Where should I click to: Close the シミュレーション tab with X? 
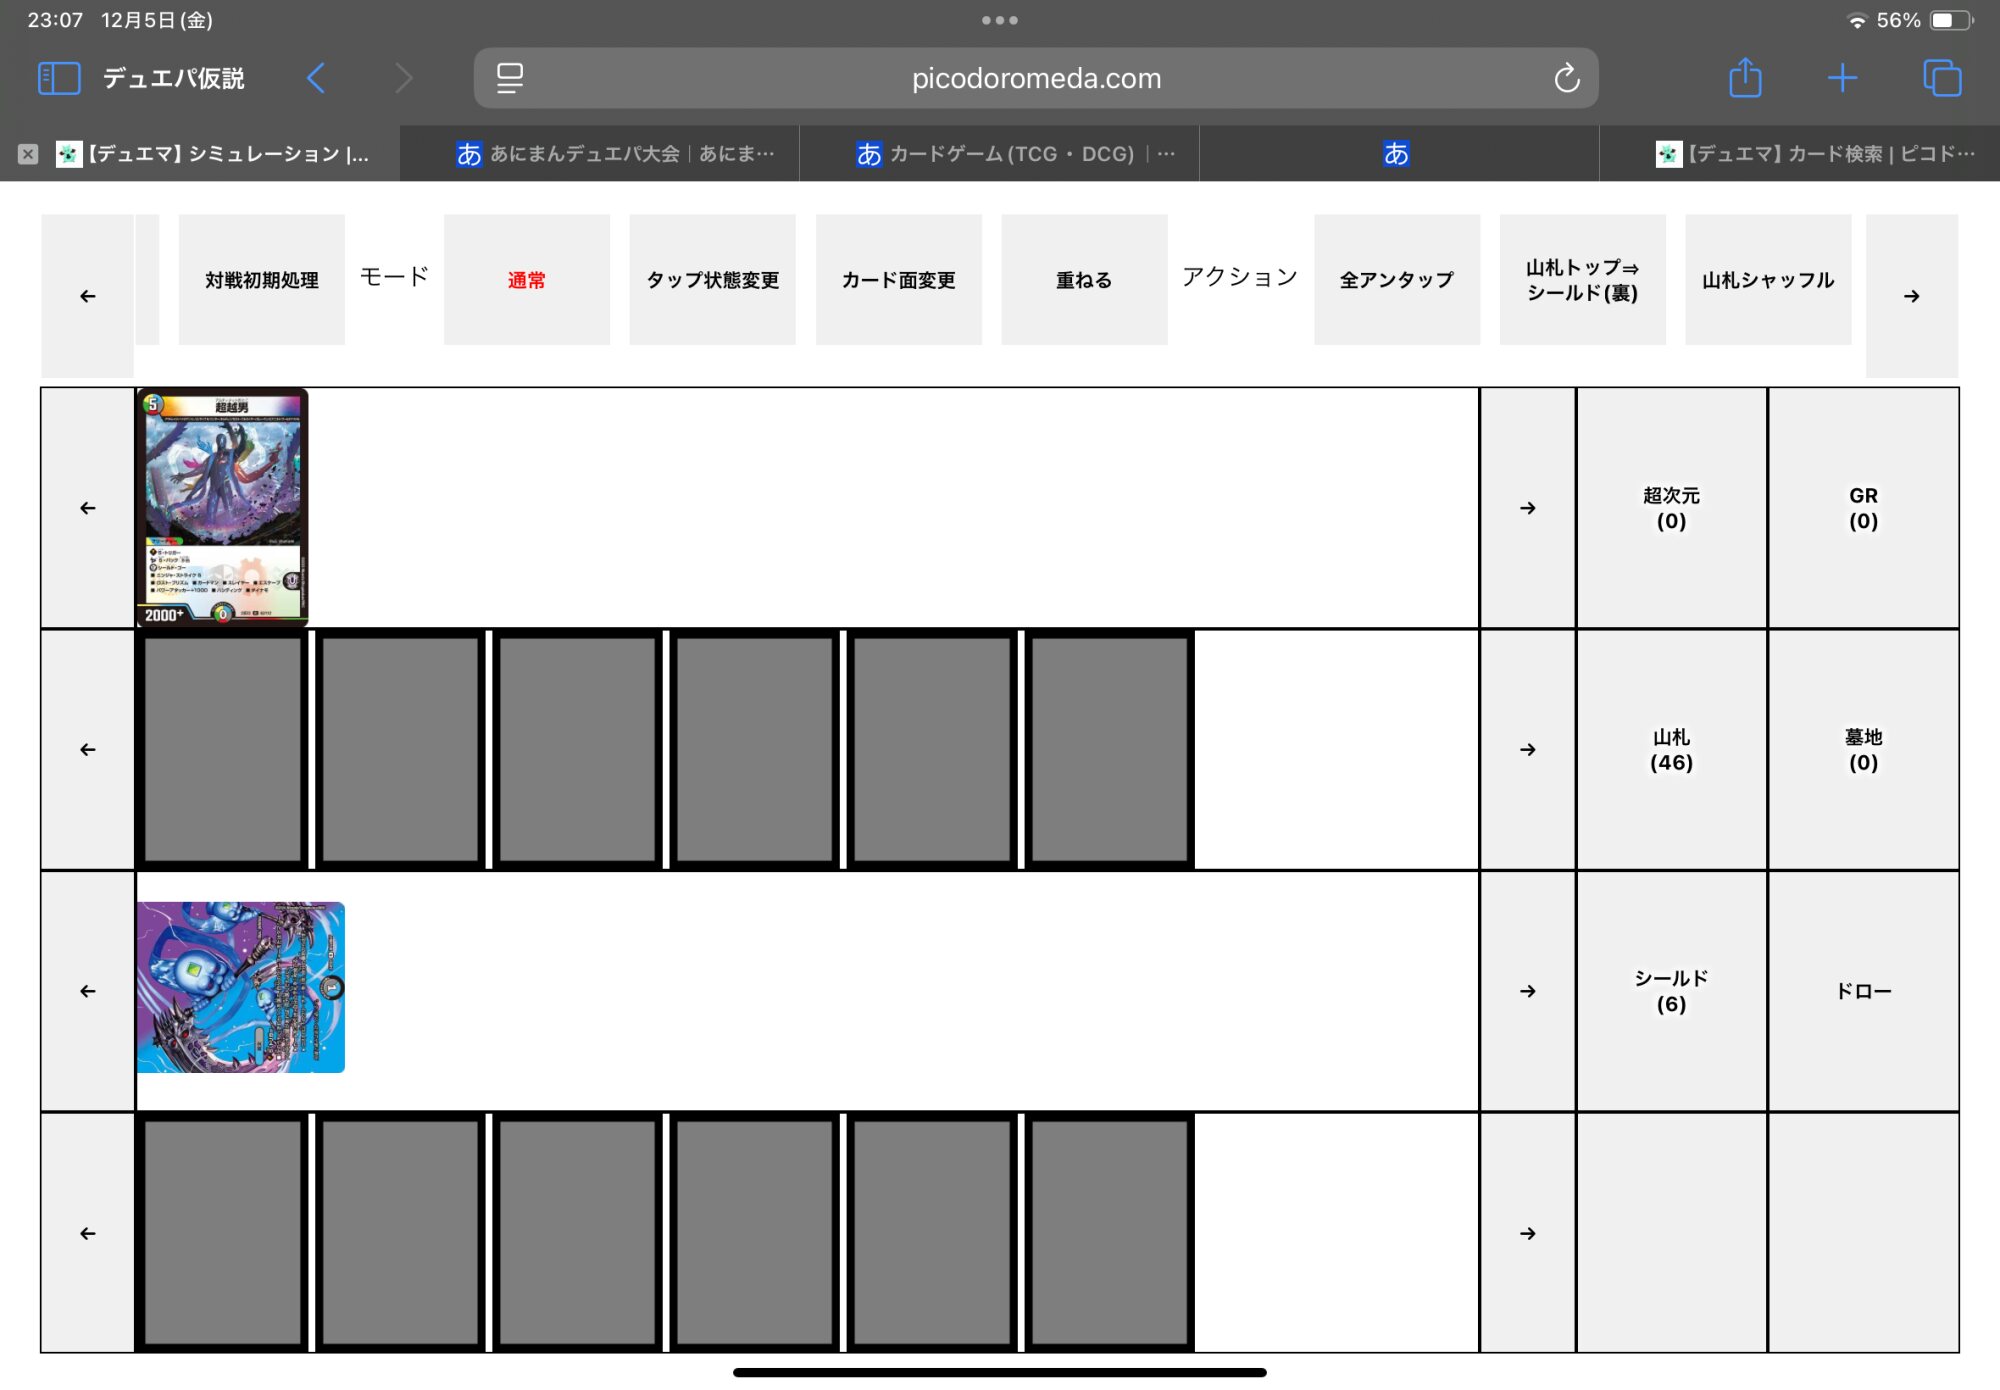(x=28, y=154)
